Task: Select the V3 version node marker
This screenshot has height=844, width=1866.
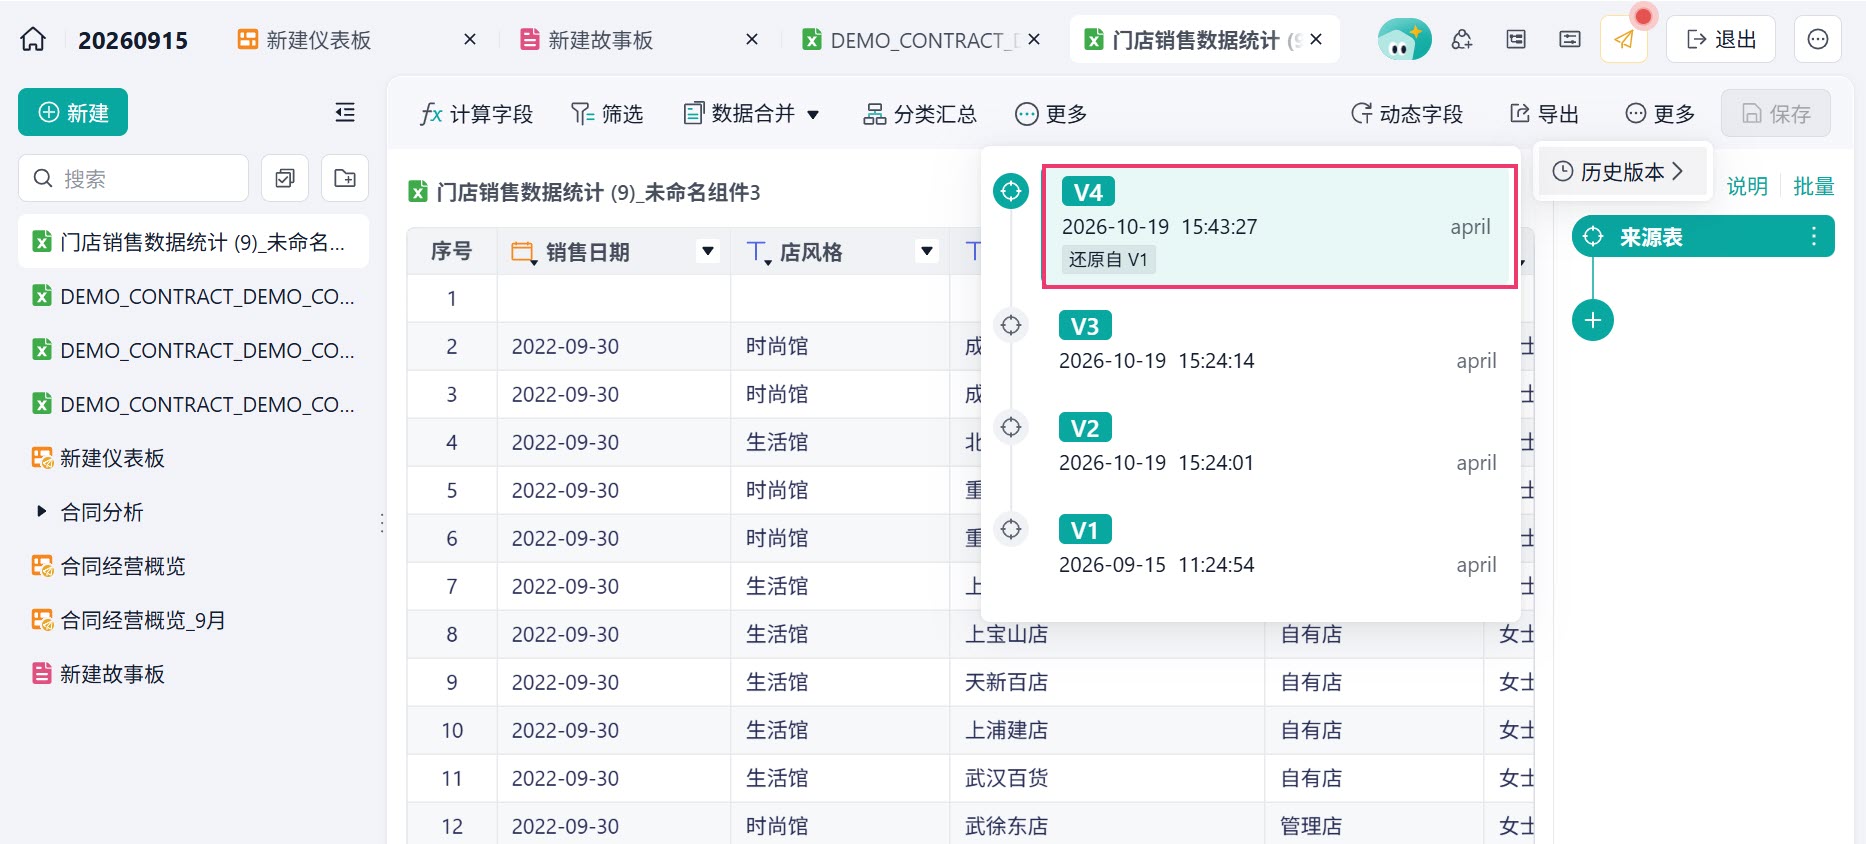Action: [1011, 325]
